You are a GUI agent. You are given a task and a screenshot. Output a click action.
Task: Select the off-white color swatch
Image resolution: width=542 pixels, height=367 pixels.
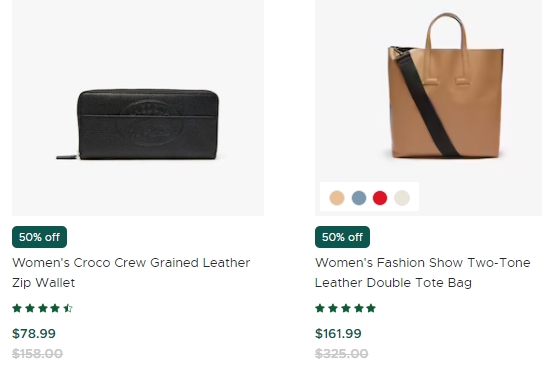pos(402,198)
